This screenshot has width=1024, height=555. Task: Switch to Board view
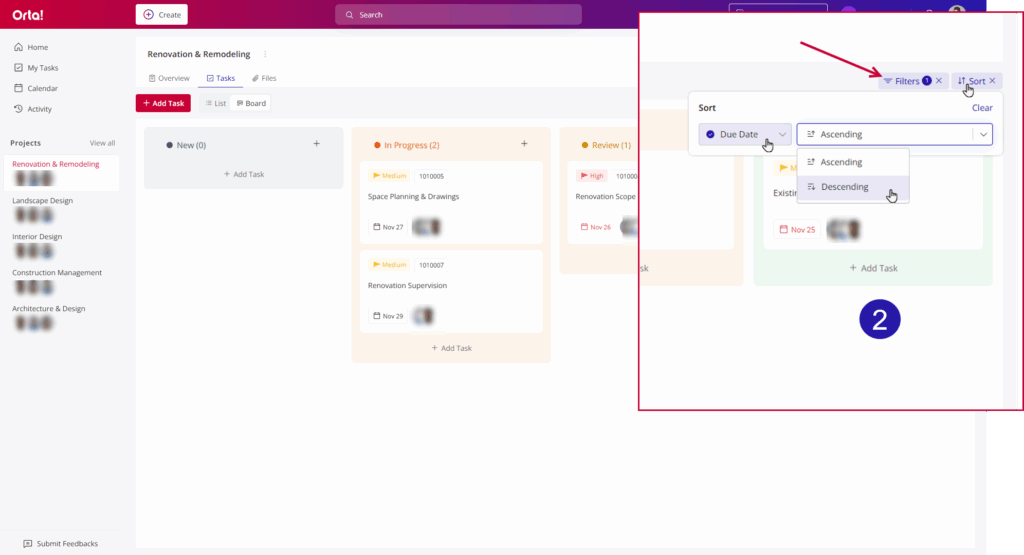[251, 103]
